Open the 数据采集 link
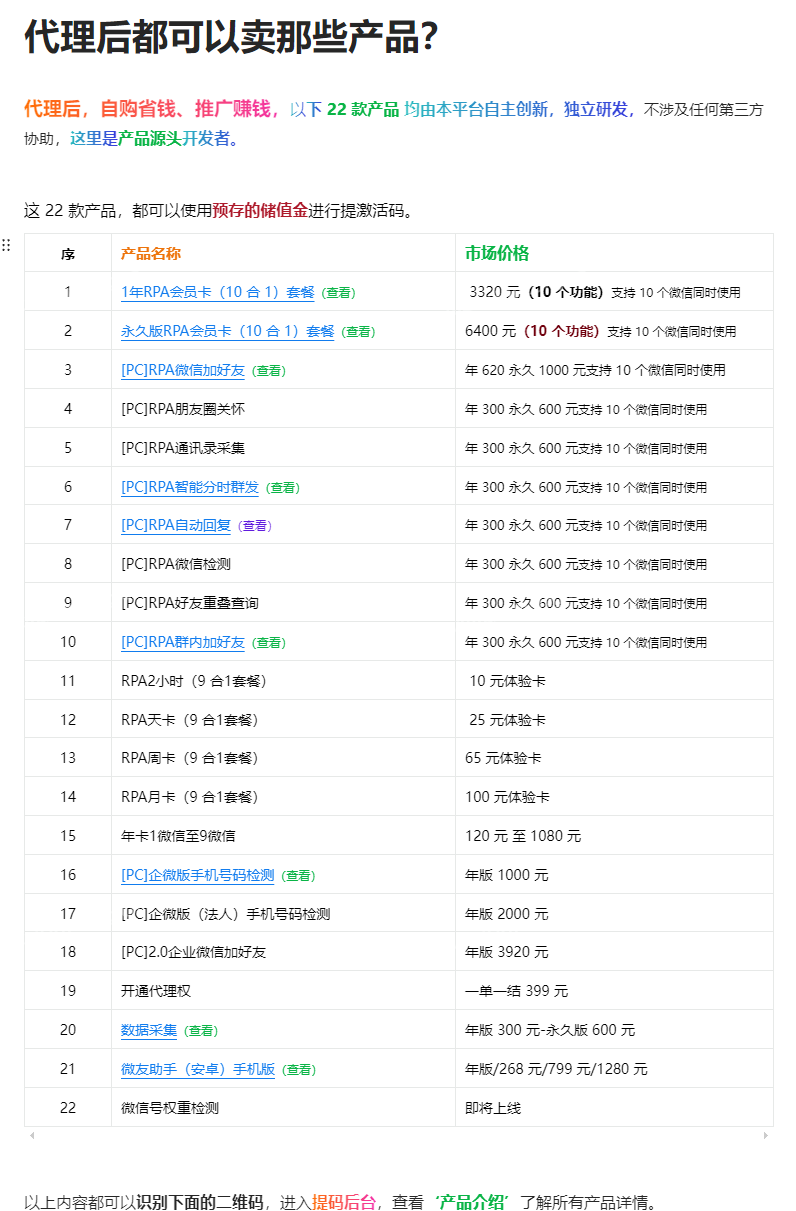Viewport: 796px width, 1211px height. click(149, 1030)
